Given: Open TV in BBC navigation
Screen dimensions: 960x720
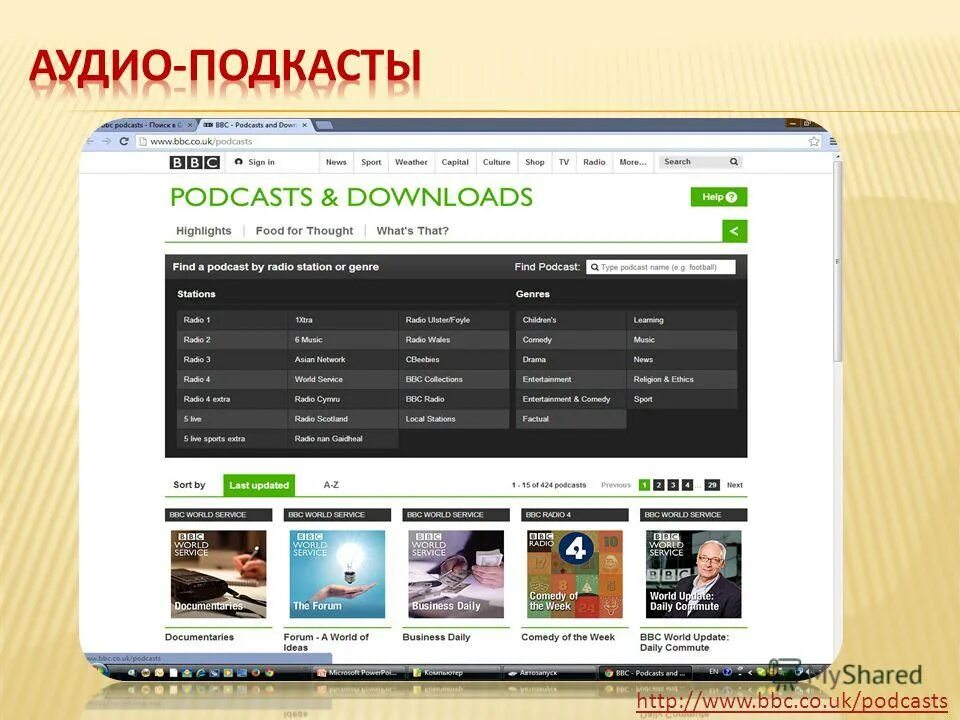Looking at the screenshot, I should coord(564,162).
